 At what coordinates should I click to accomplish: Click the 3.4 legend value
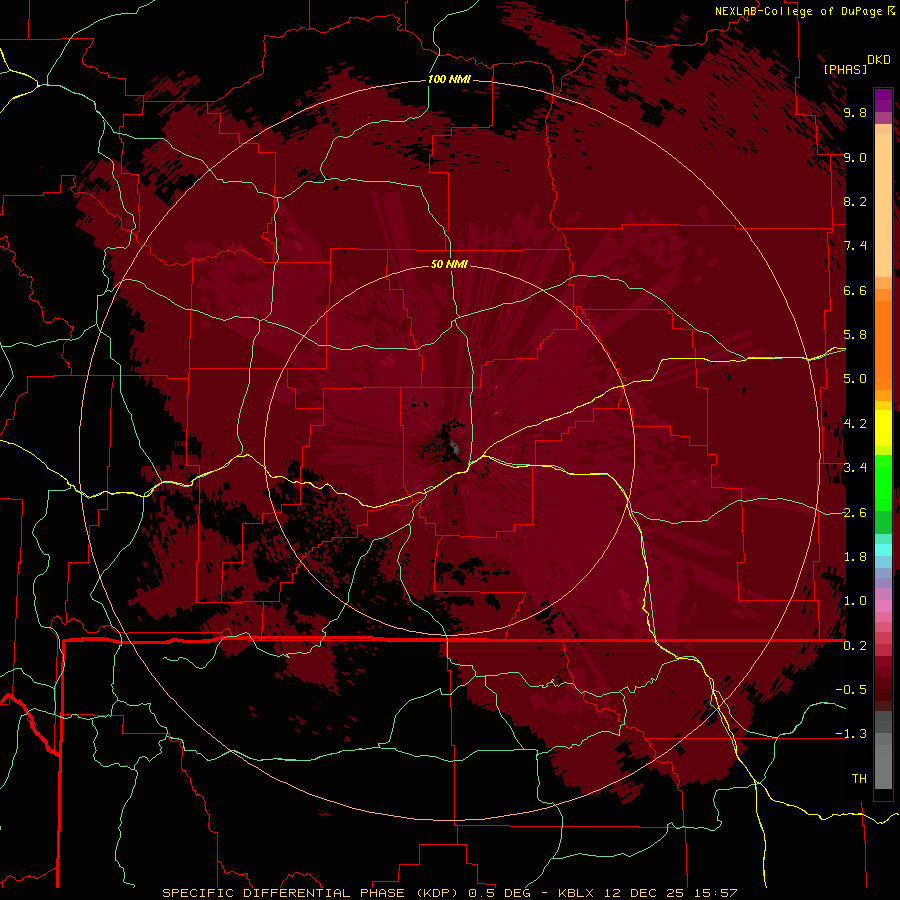point(855,468)
